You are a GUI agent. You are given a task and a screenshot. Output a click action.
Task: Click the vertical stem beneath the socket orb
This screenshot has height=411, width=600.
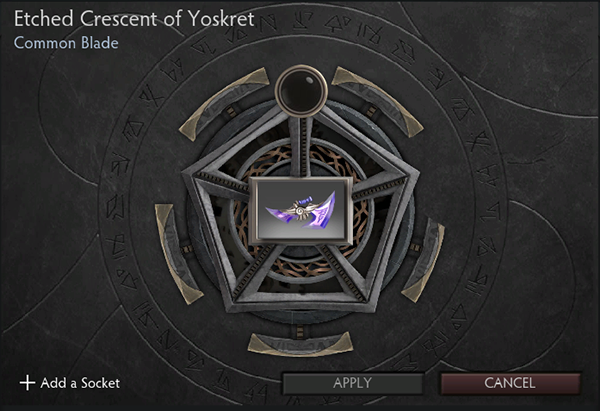[x=301, y=147]
